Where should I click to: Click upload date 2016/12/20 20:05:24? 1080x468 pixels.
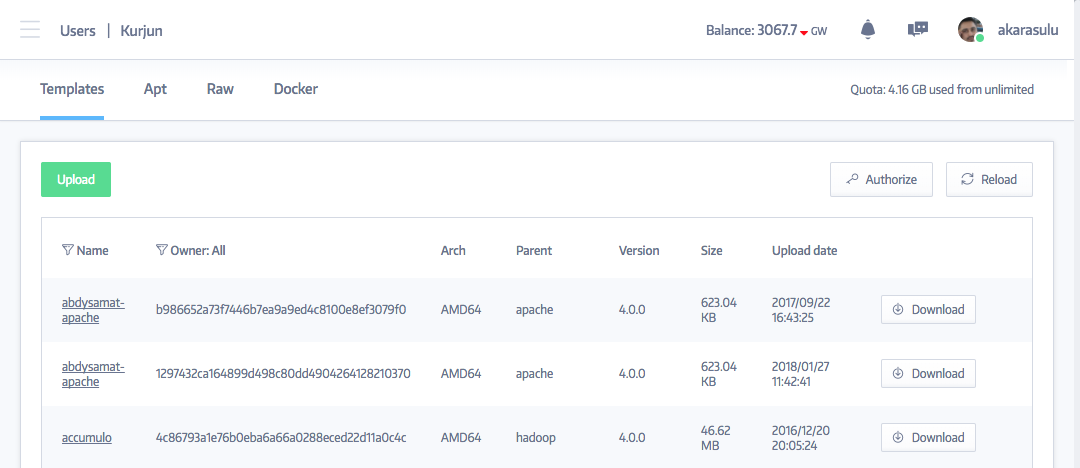(801, 438)
